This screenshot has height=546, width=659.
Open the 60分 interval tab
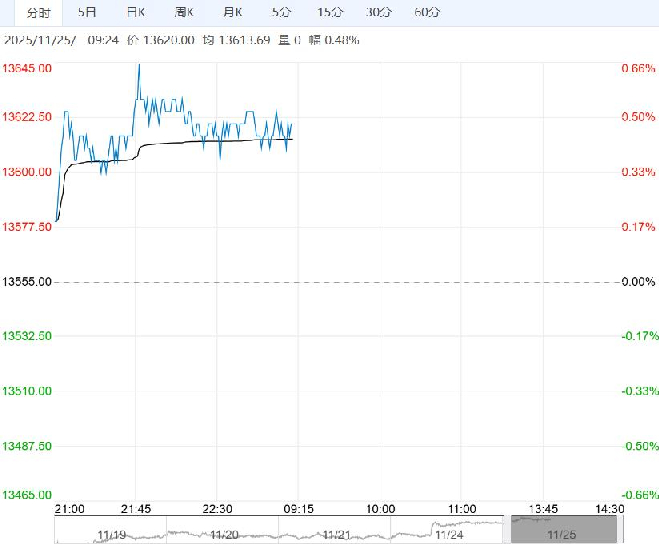426,13
